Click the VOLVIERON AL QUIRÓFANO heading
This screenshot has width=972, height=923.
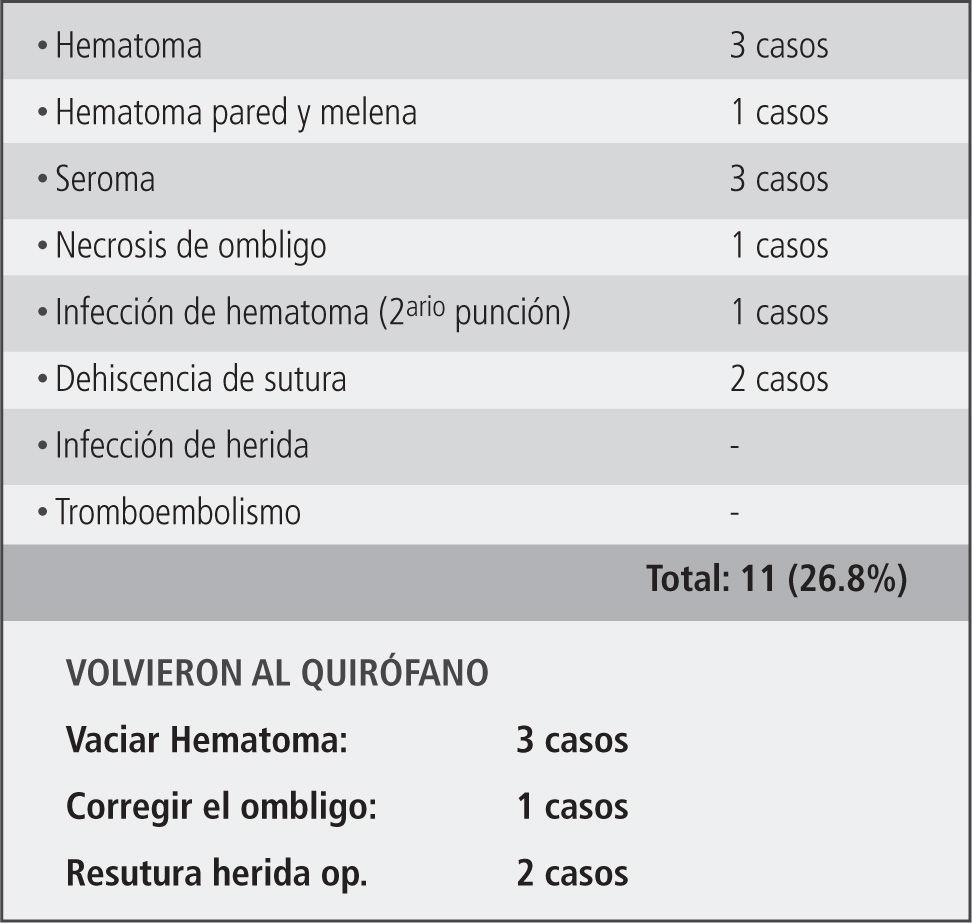pyautogui.click(x=277, y=674)
